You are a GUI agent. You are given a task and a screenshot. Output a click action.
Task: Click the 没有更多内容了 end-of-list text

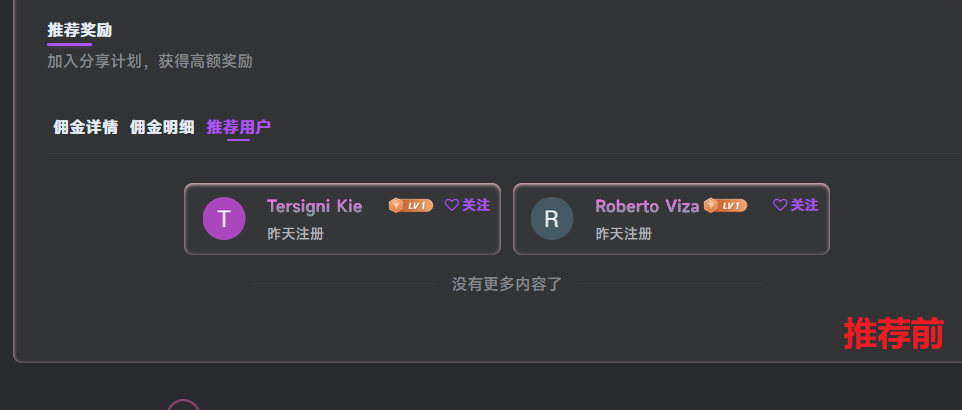507,284
